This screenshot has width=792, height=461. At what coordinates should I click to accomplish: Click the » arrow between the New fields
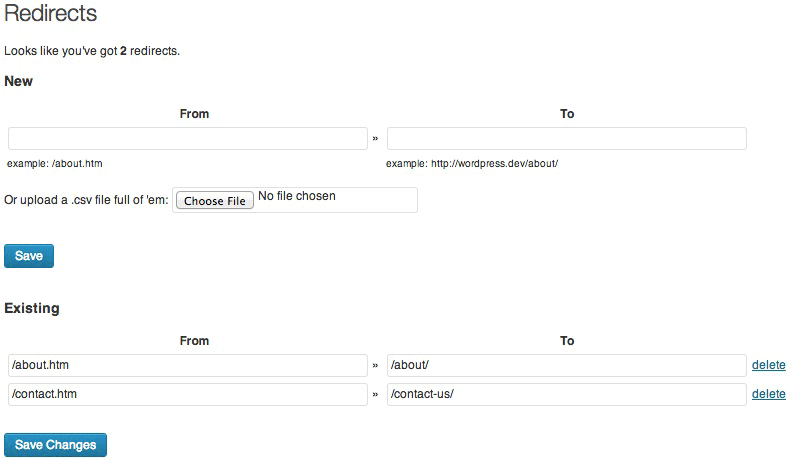pyautogui.click(x=375, y=138)
